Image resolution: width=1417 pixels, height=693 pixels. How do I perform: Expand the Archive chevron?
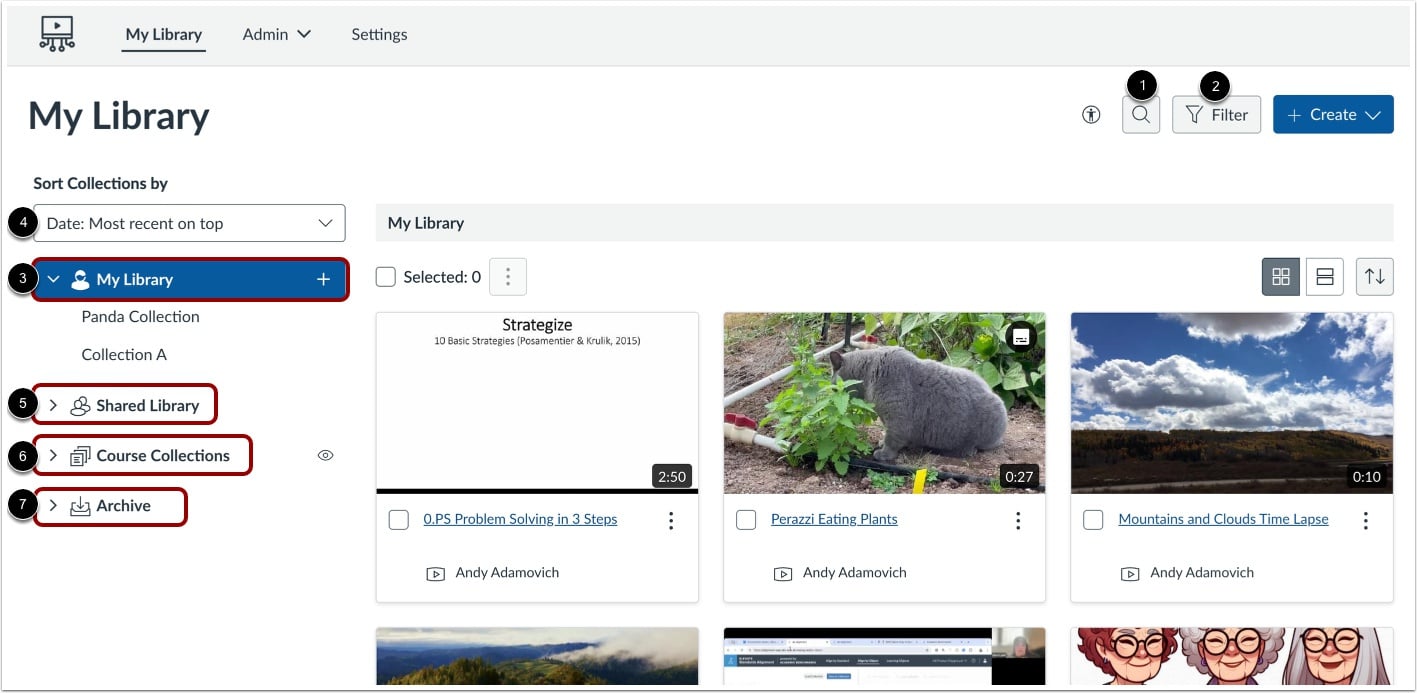[53, 506]
